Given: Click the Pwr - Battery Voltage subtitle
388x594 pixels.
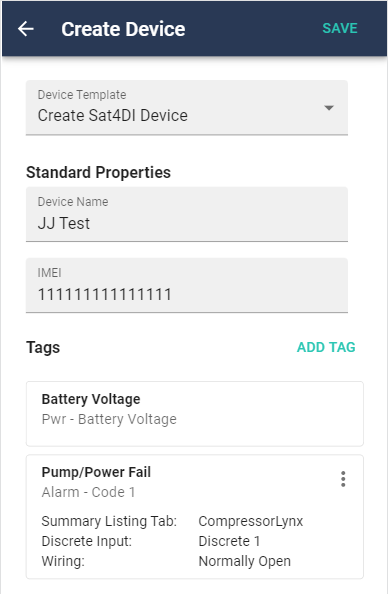Looking at the screenshot, I should [x=109, y=419].
